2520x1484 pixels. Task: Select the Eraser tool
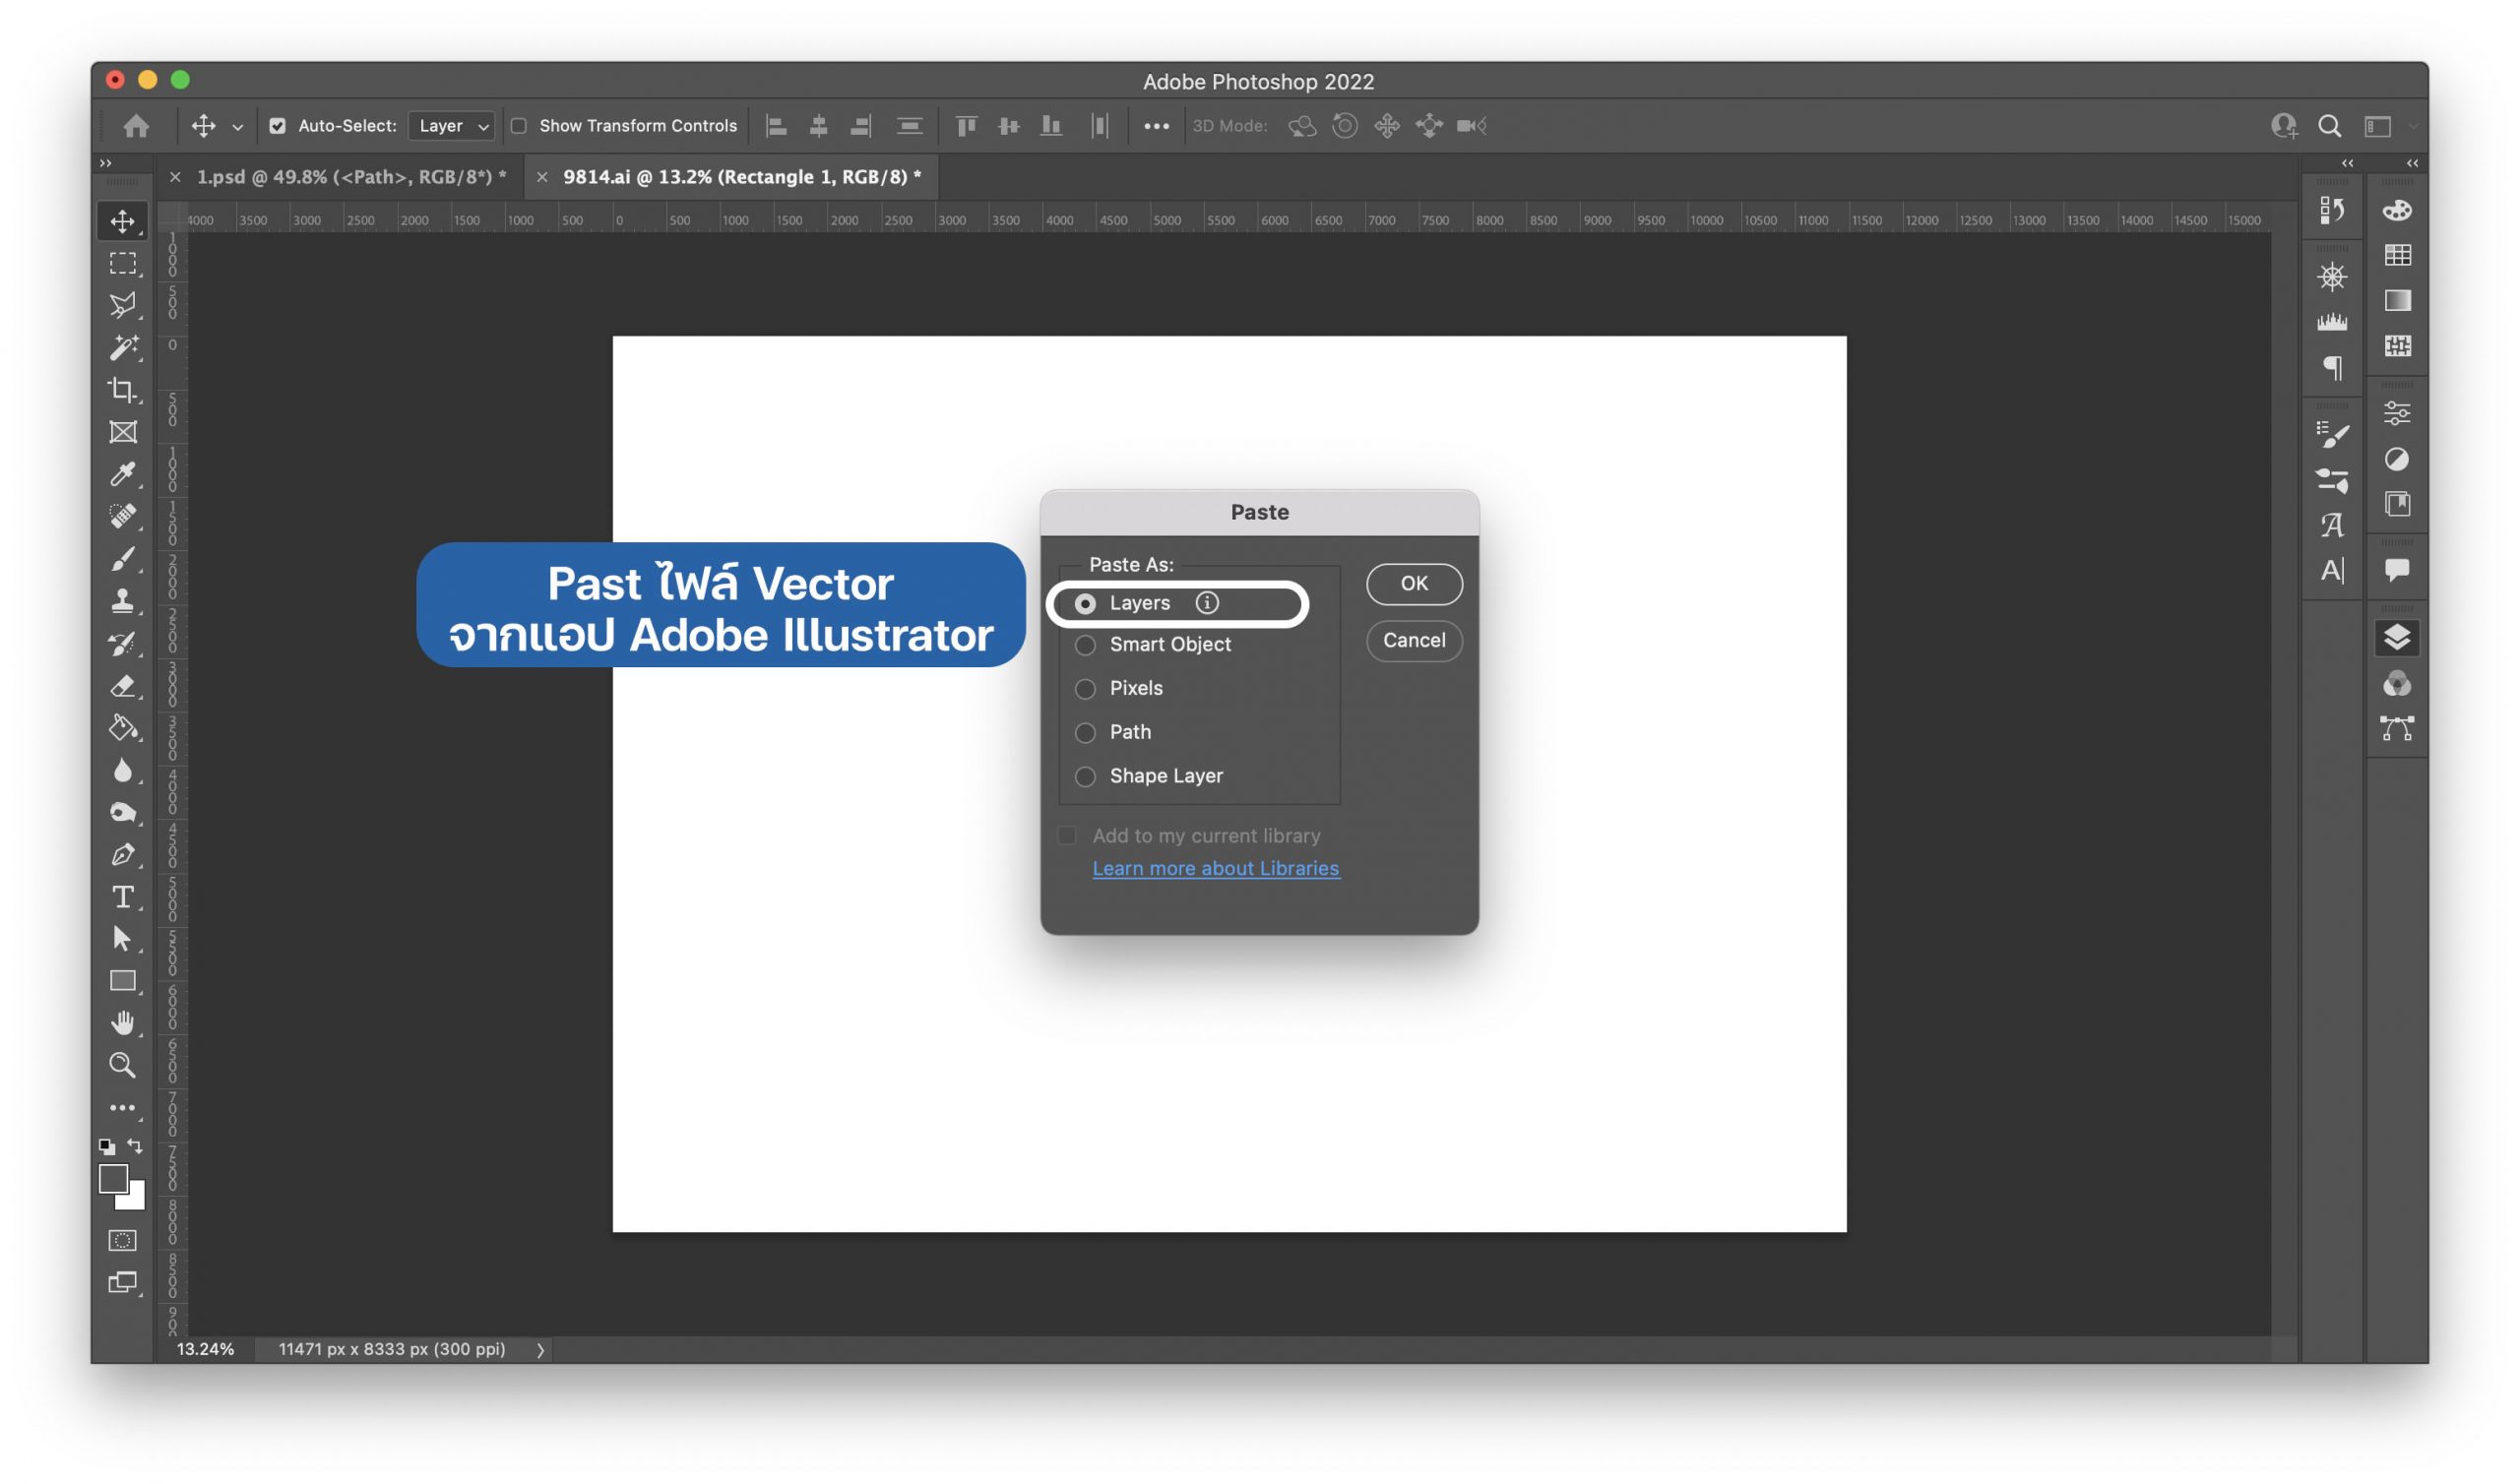(122, 686)
